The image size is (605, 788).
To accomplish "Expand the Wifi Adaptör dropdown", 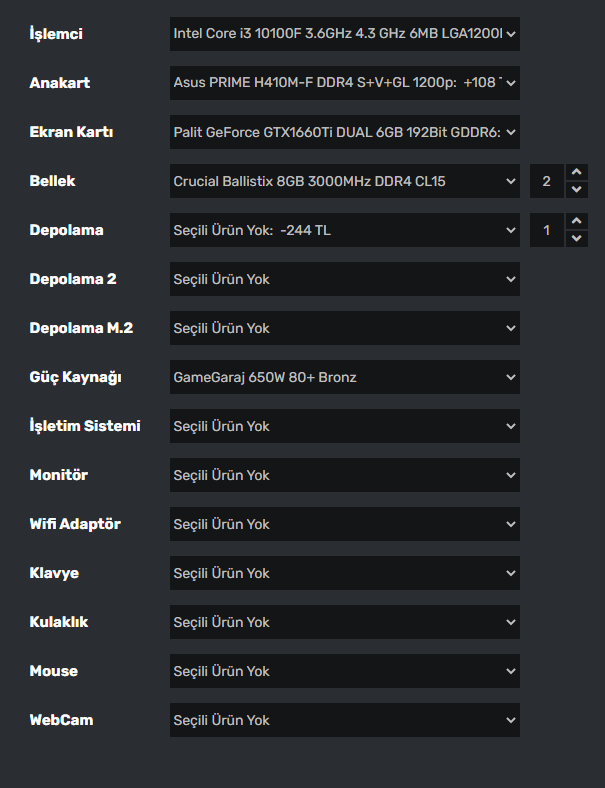I will 344,524.
